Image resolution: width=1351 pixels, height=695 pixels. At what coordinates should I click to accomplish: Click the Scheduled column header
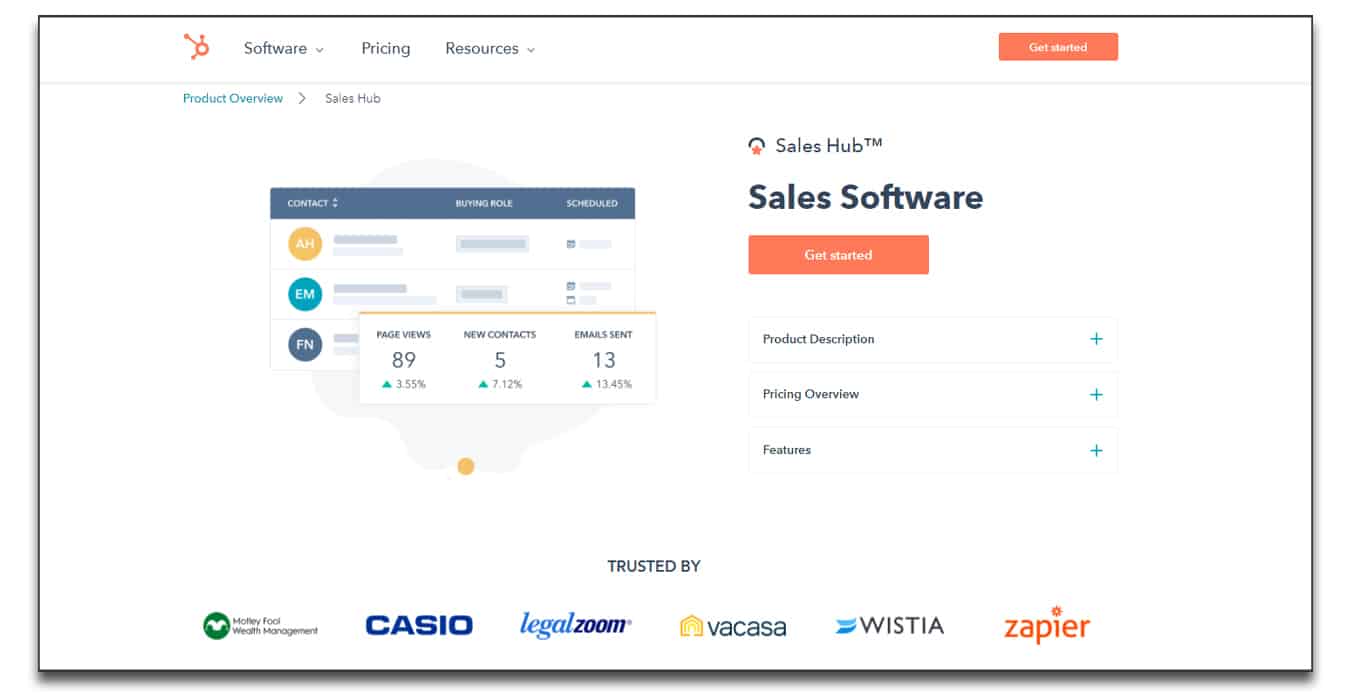[x=592, y=203]
